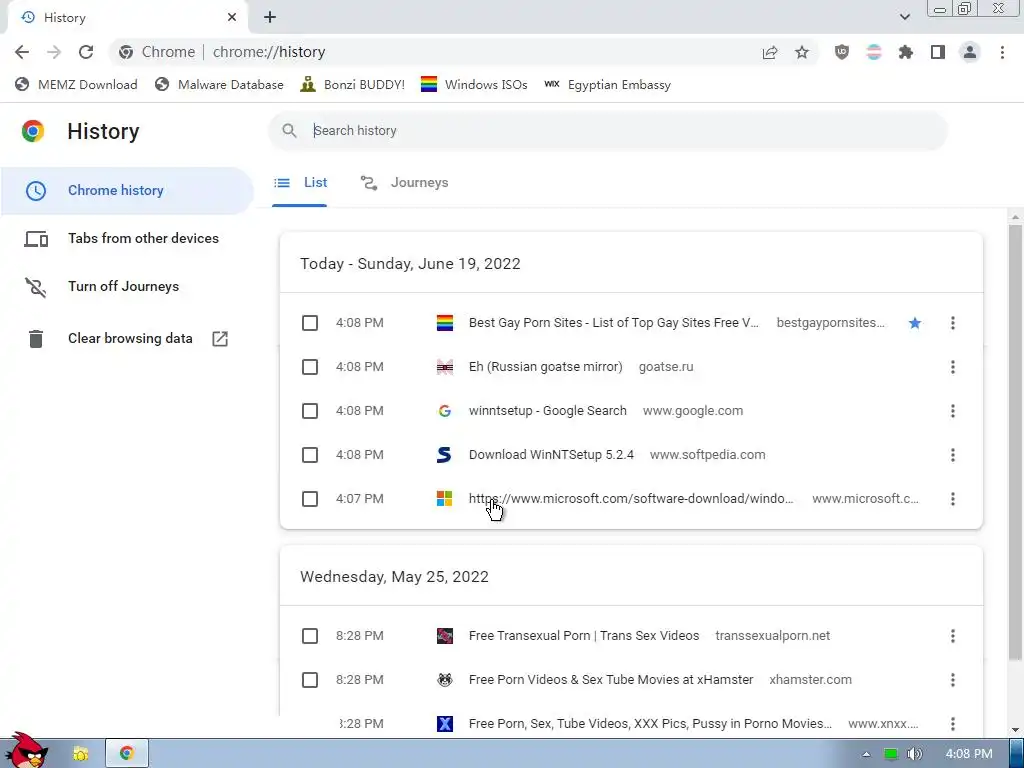Click the 4:08 PM taskbar clock
Image resolution: width=1024 pixels, height=768 pixels.
coord(969,754)
